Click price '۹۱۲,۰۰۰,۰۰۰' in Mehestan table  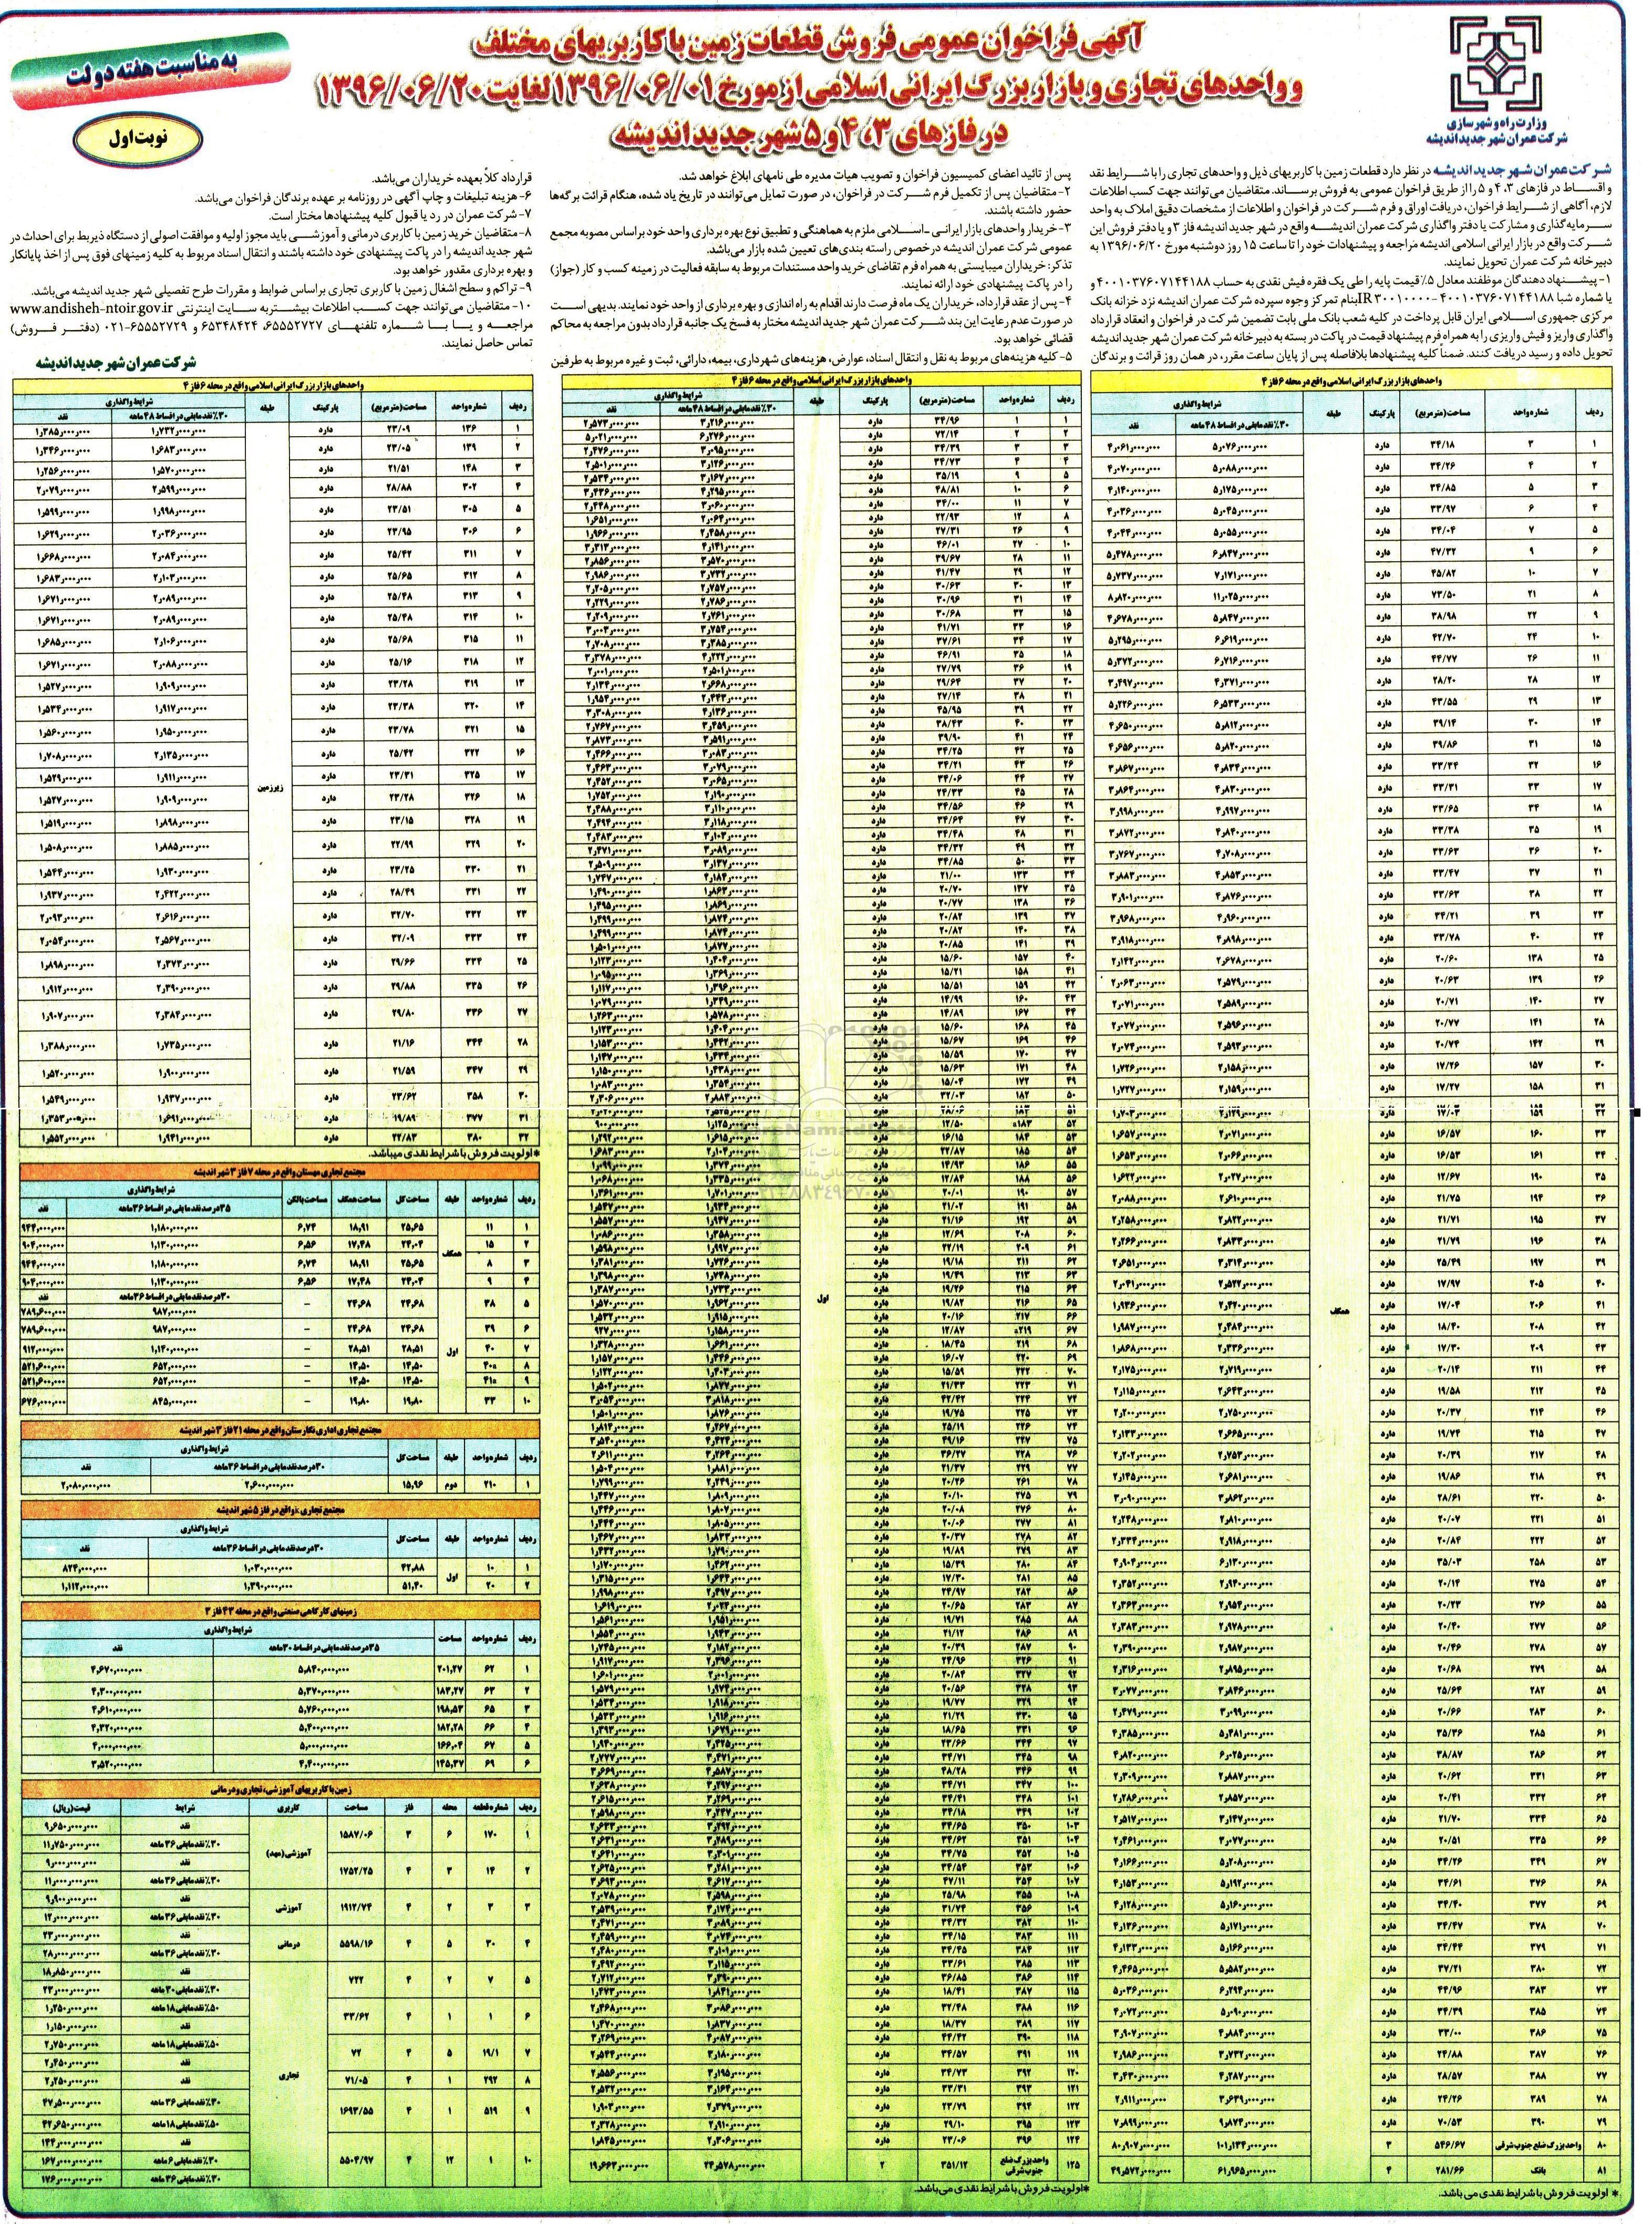(x=43, y=1349)
